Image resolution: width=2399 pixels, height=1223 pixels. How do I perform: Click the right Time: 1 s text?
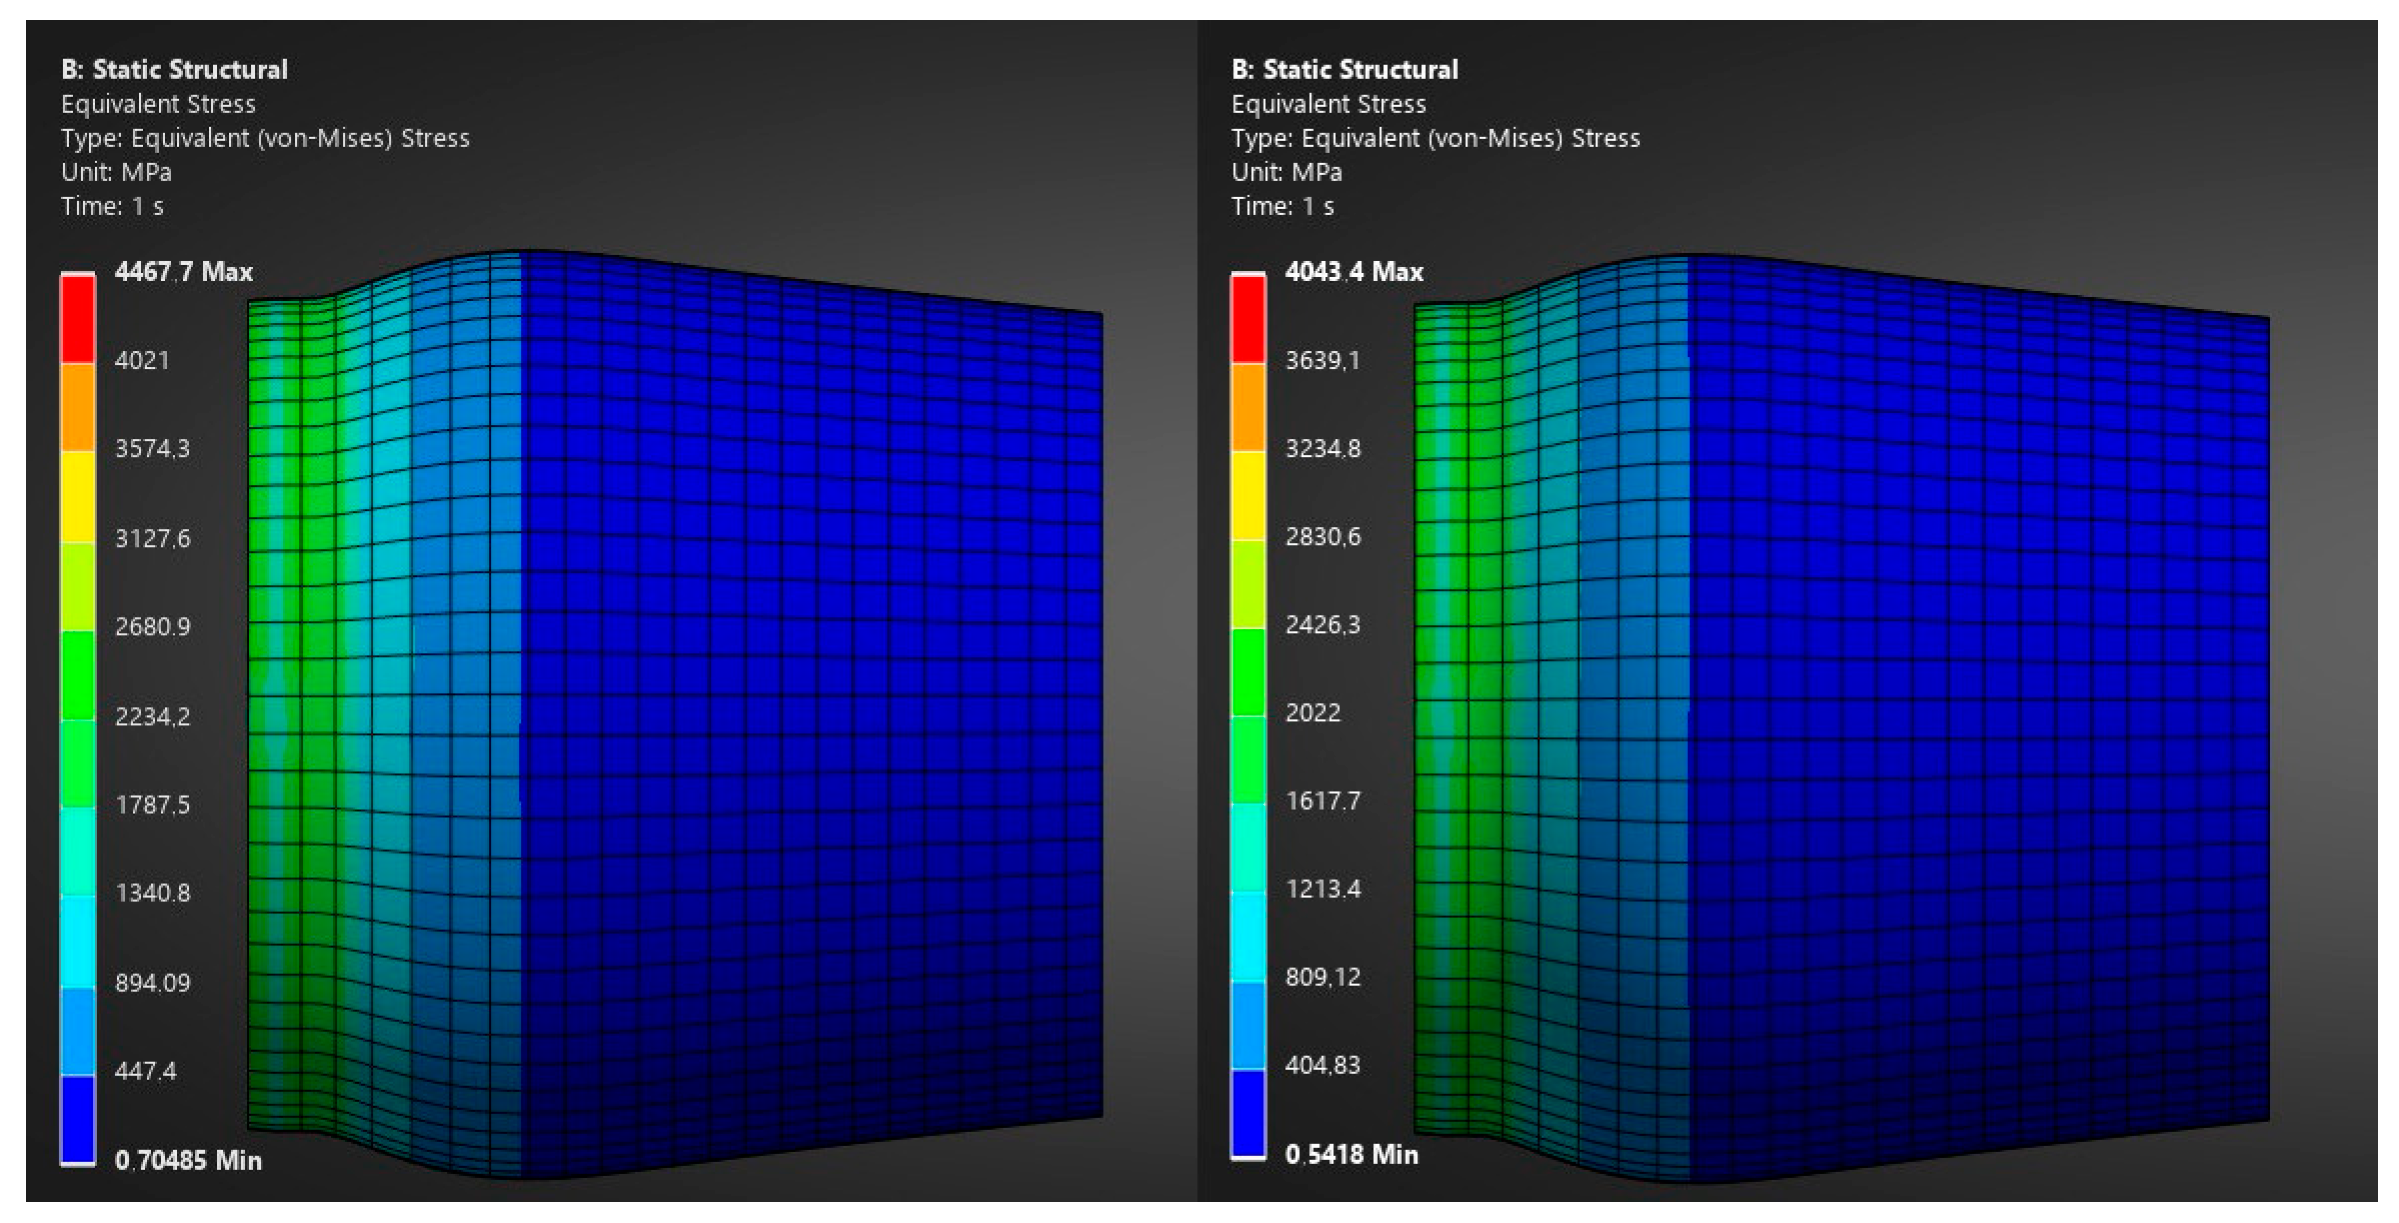[x=1282, y=206]
